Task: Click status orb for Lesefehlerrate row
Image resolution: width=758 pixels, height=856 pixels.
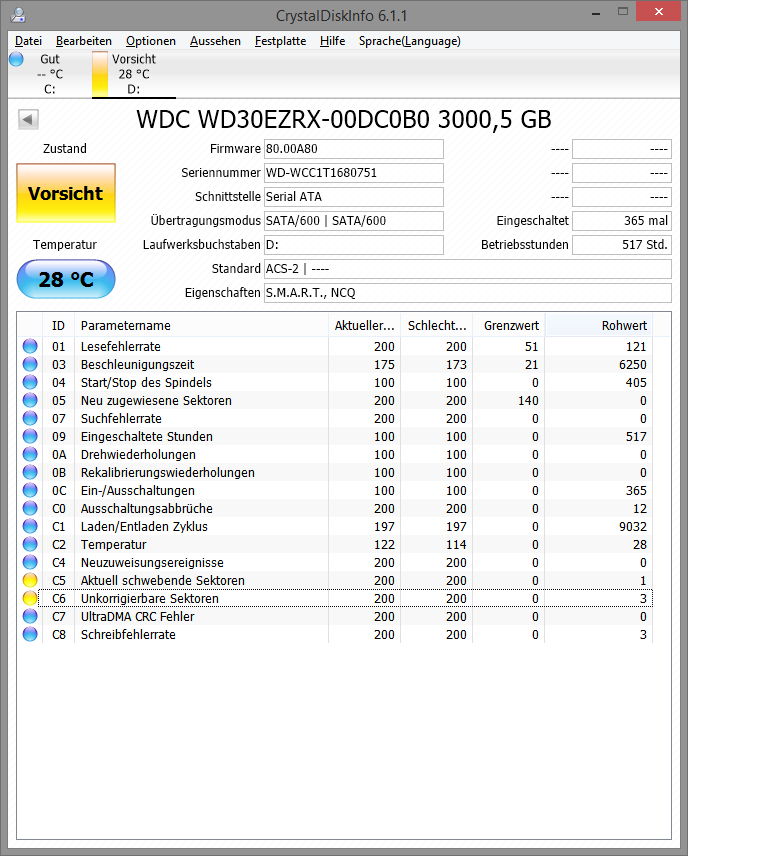Action: click(30, 346)
